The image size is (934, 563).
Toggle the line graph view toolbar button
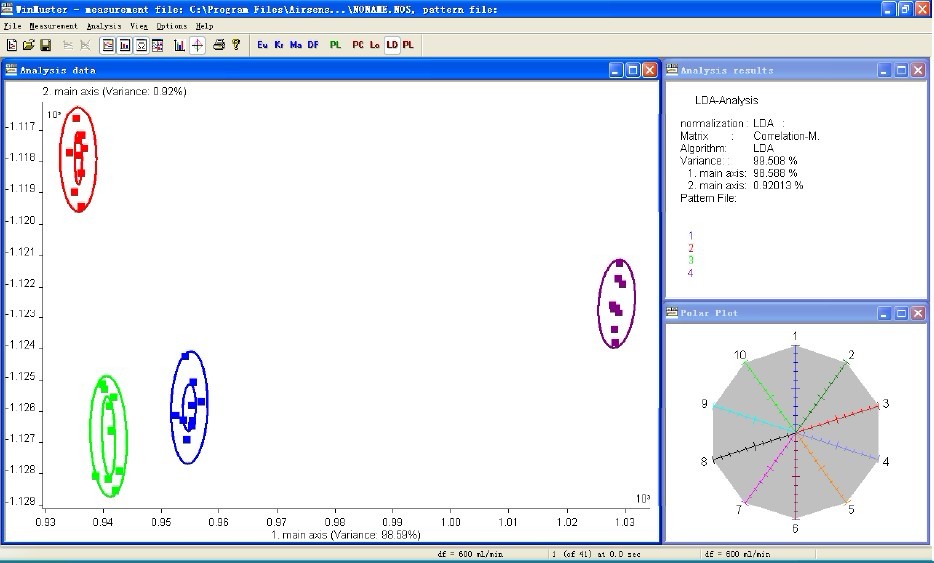[x=108, y=45]
